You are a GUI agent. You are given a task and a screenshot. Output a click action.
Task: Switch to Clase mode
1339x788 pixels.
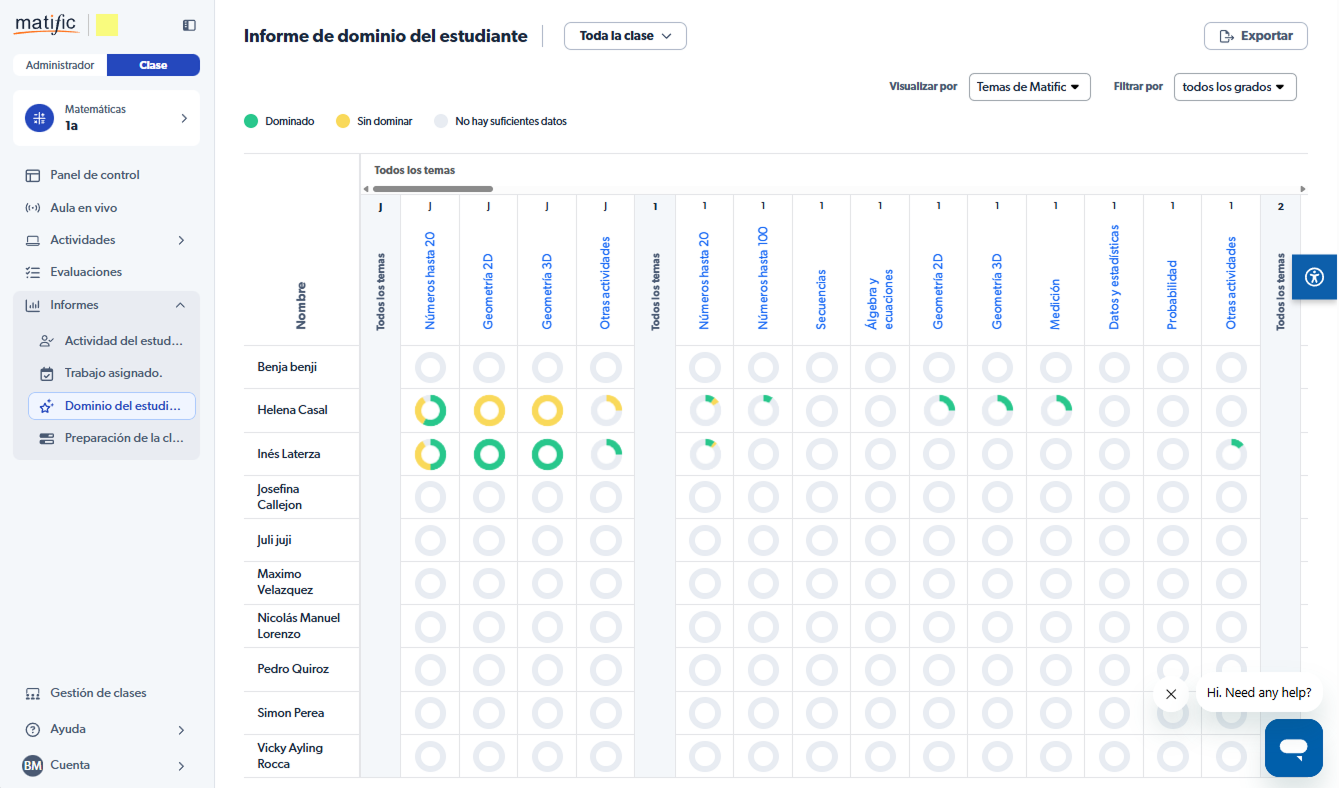[x=153, y=65]
